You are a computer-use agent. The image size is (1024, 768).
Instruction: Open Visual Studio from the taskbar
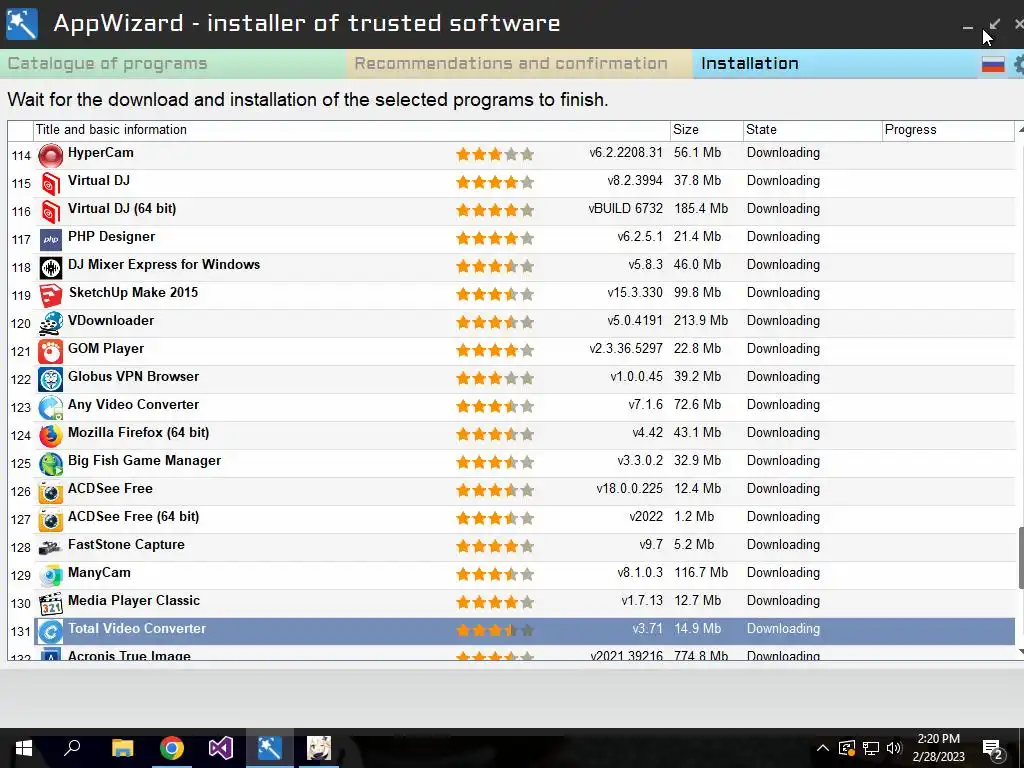pyautogui.click(x=221, y=748)
